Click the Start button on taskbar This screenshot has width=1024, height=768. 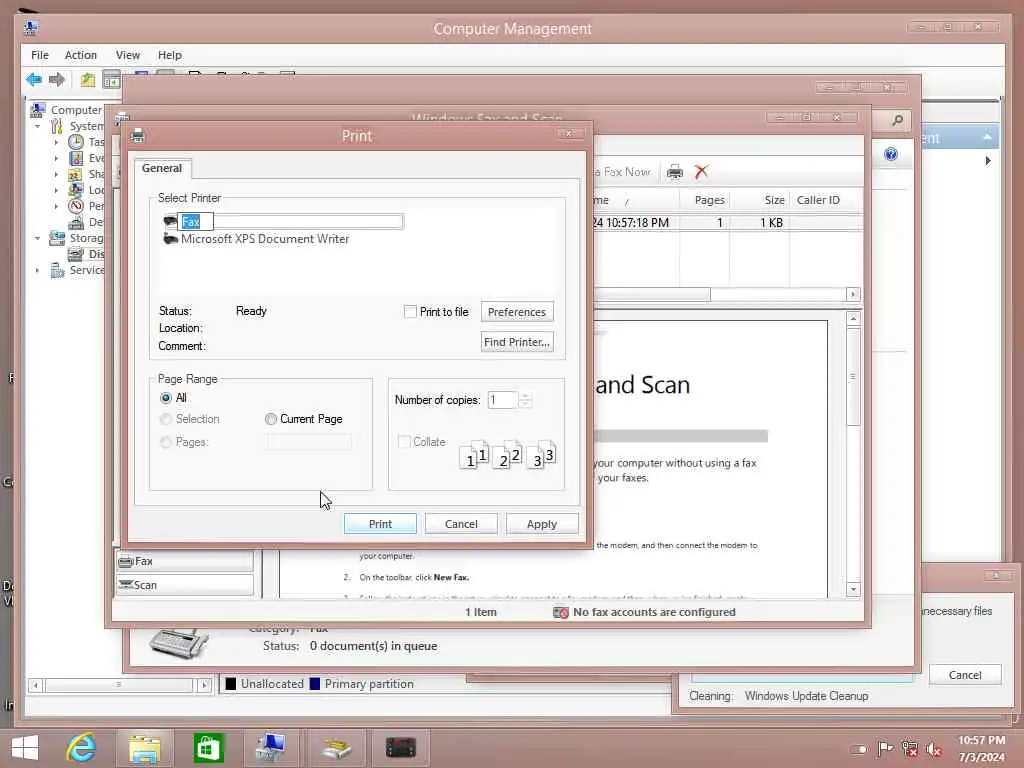25,747
